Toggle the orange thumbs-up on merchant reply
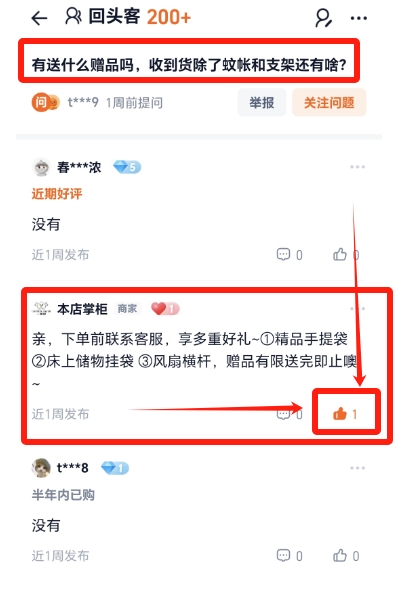 (x=345, y=414)
